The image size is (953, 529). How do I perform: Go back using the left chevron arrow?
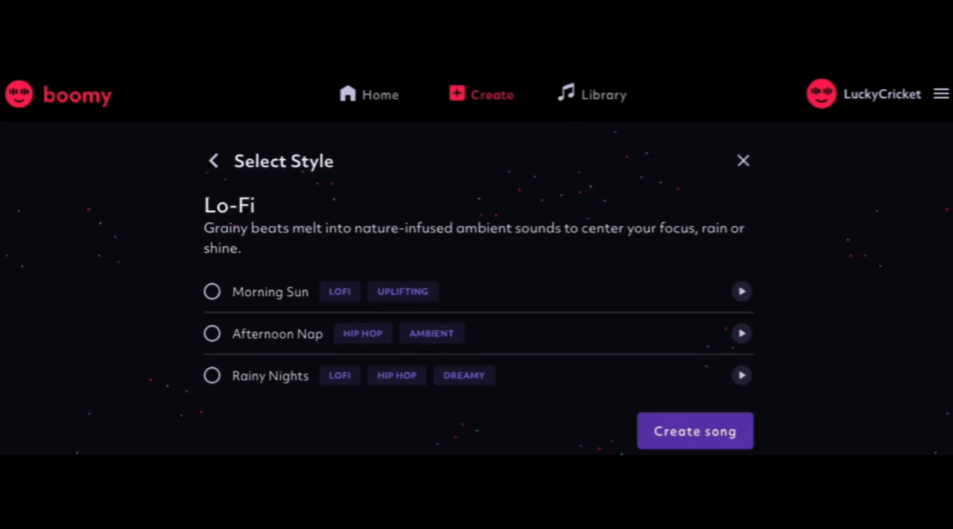(x=213, y=161)
